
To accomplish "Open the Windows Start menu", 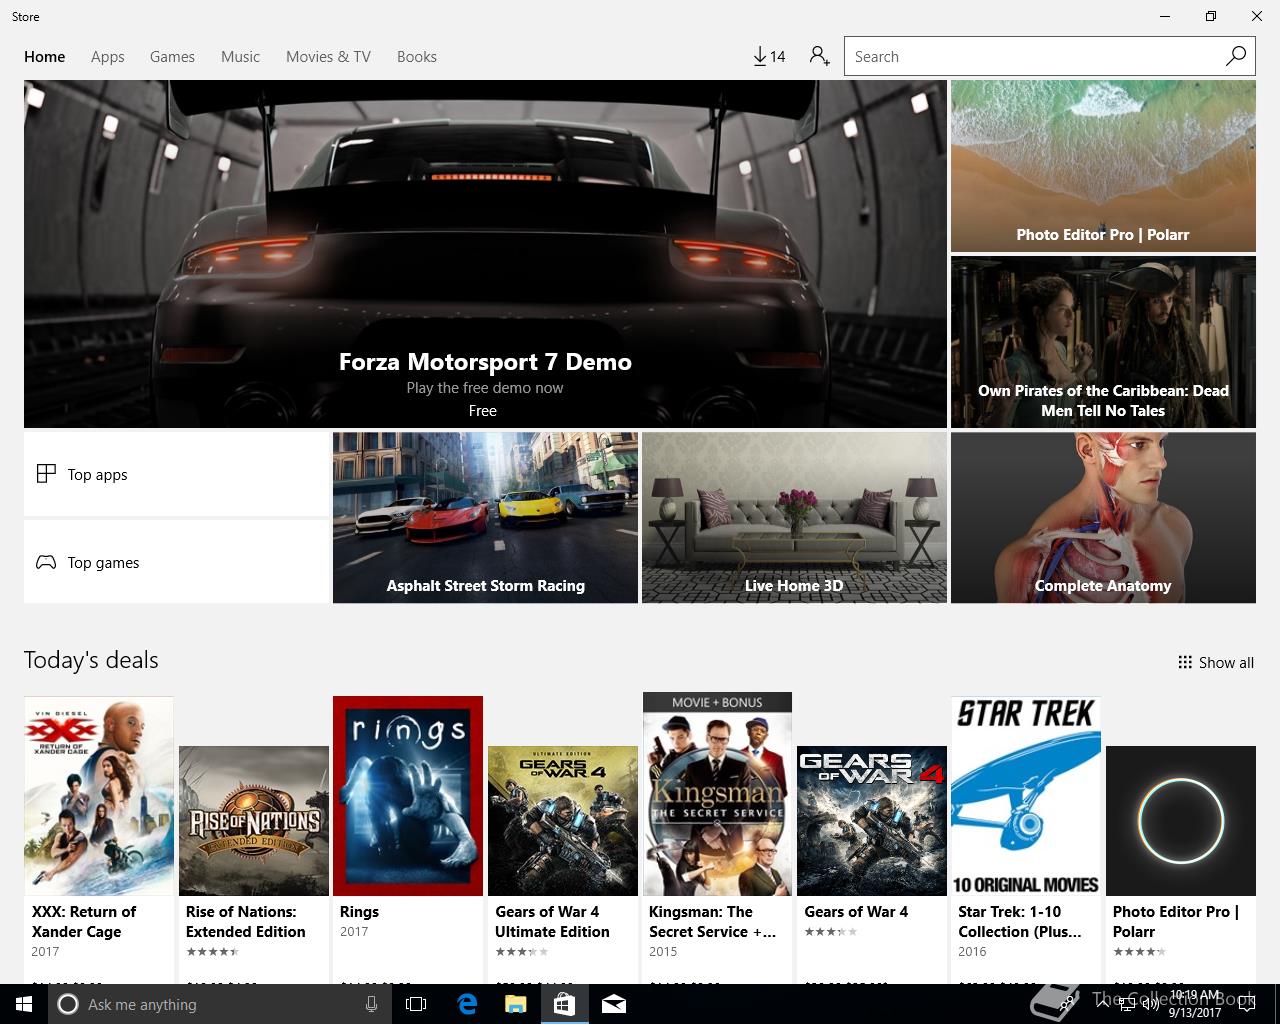I will 23,1004.
